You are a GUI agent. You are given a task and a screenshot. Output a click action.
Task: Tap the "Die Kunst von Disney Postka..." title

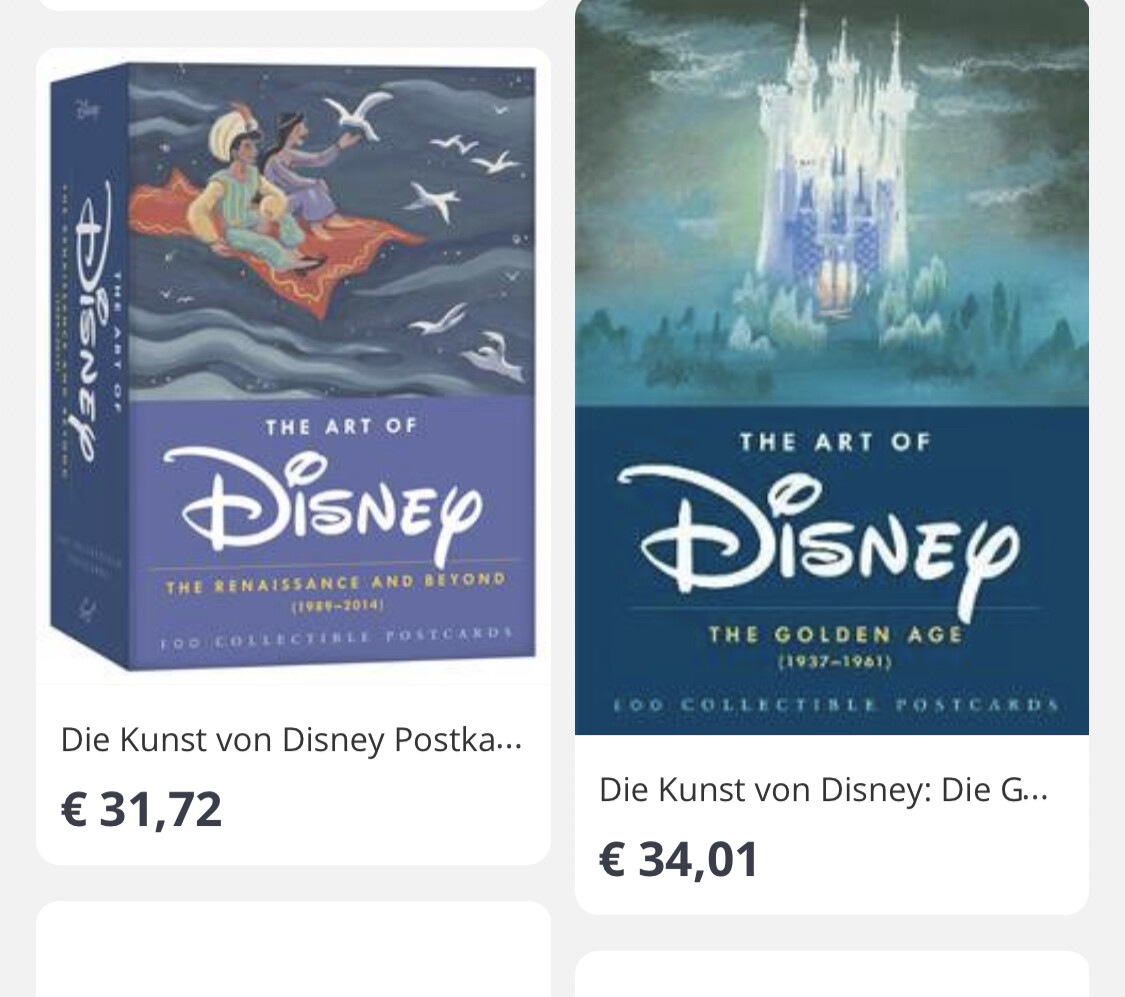click(x=291, y=740)
